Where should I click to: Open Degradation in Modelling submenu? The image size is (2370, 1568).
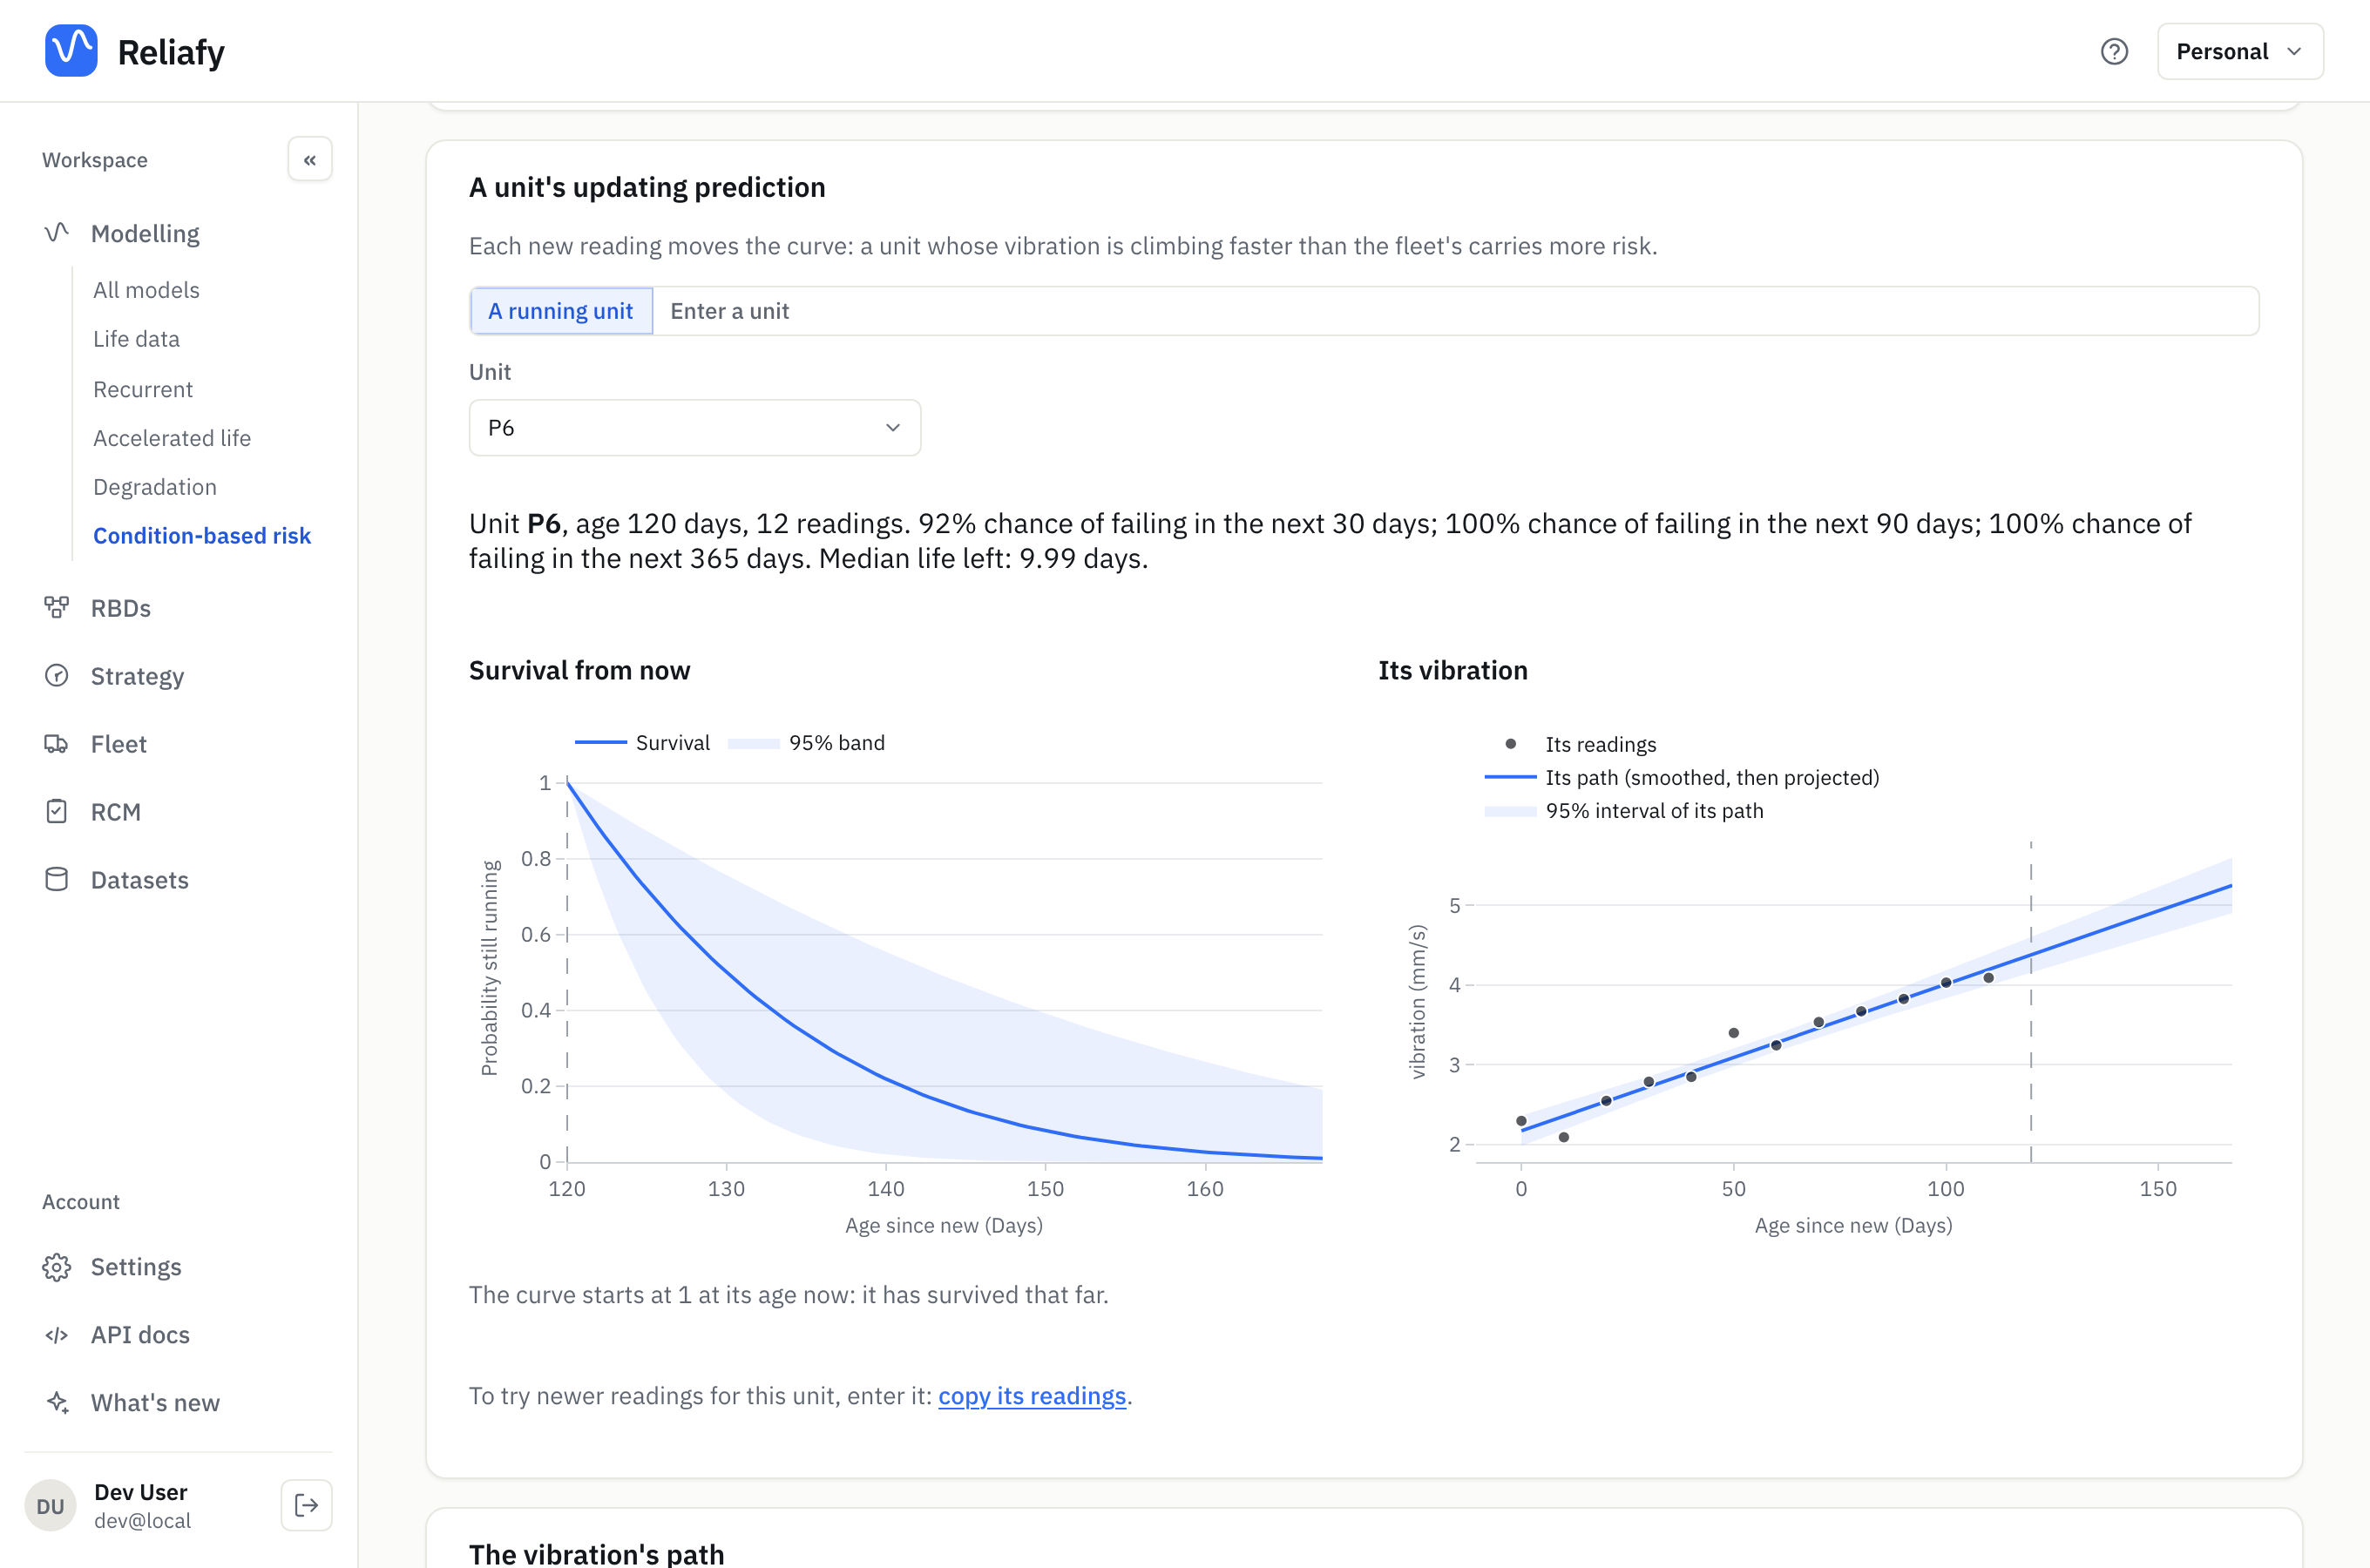pos(155,487)
